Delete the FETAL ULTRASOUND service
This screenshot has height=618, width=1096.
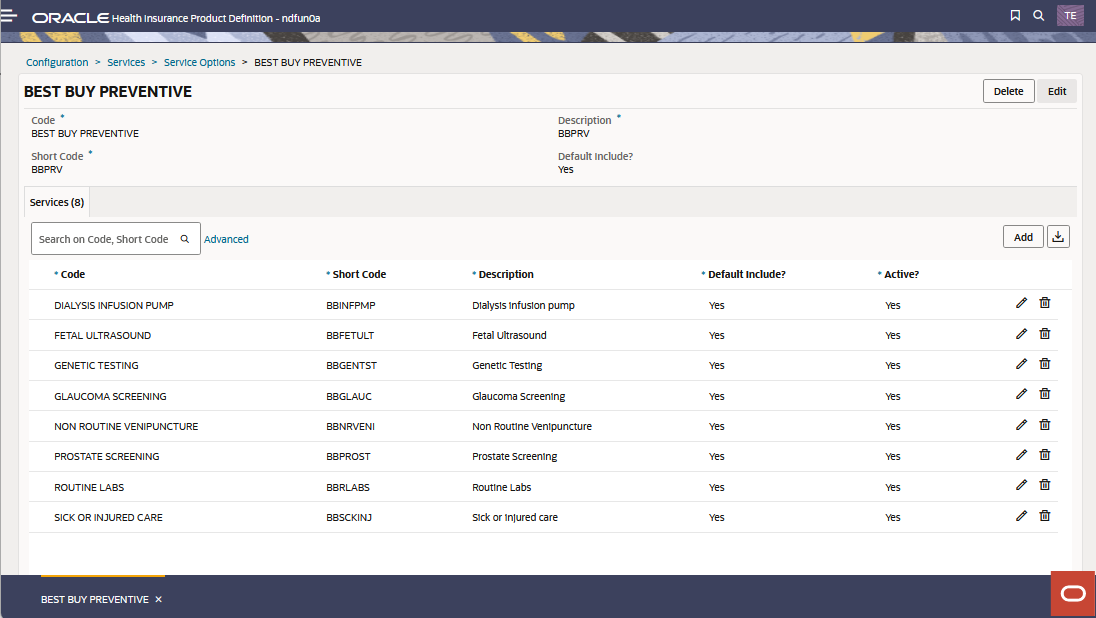1044,333
